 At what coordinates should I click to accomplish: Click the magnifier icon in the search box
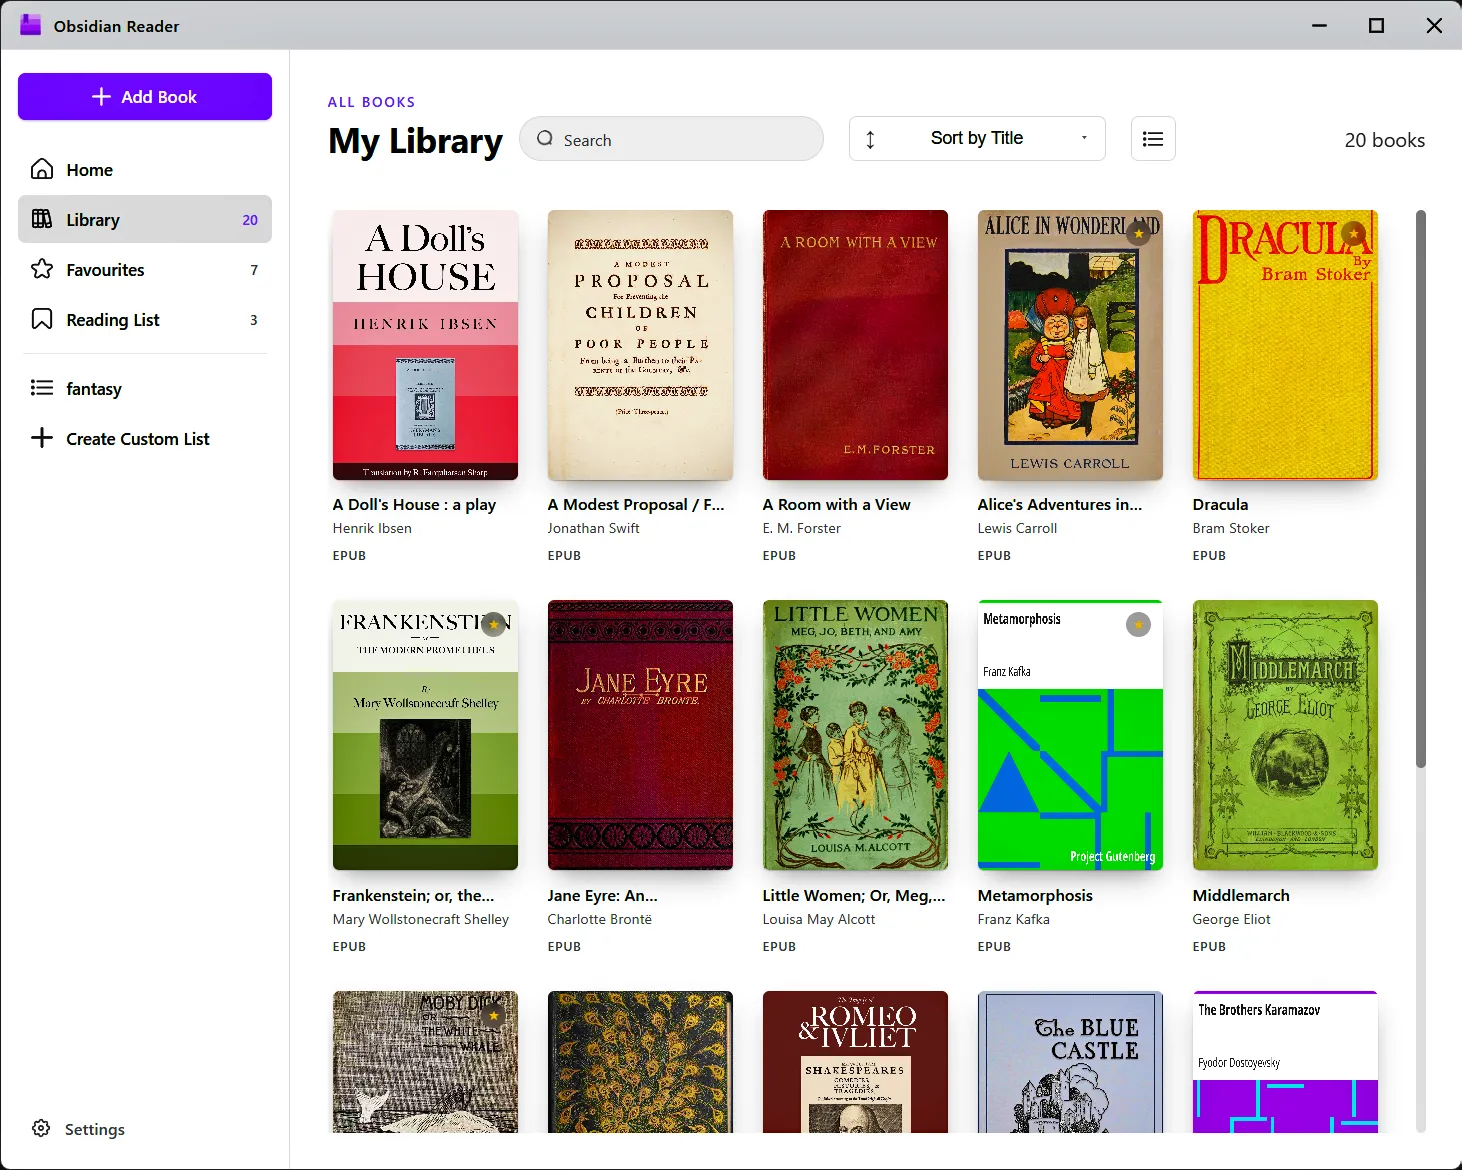click(545, 139)
